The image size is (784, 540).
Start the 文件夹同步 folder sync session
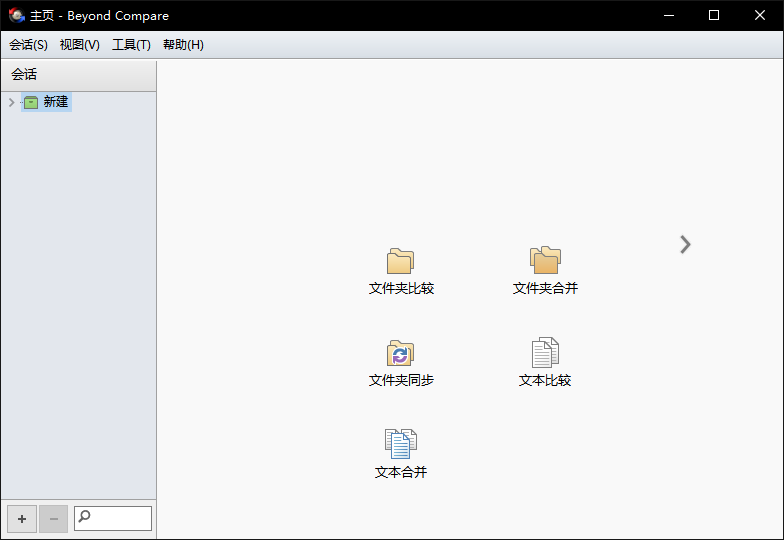400,364
